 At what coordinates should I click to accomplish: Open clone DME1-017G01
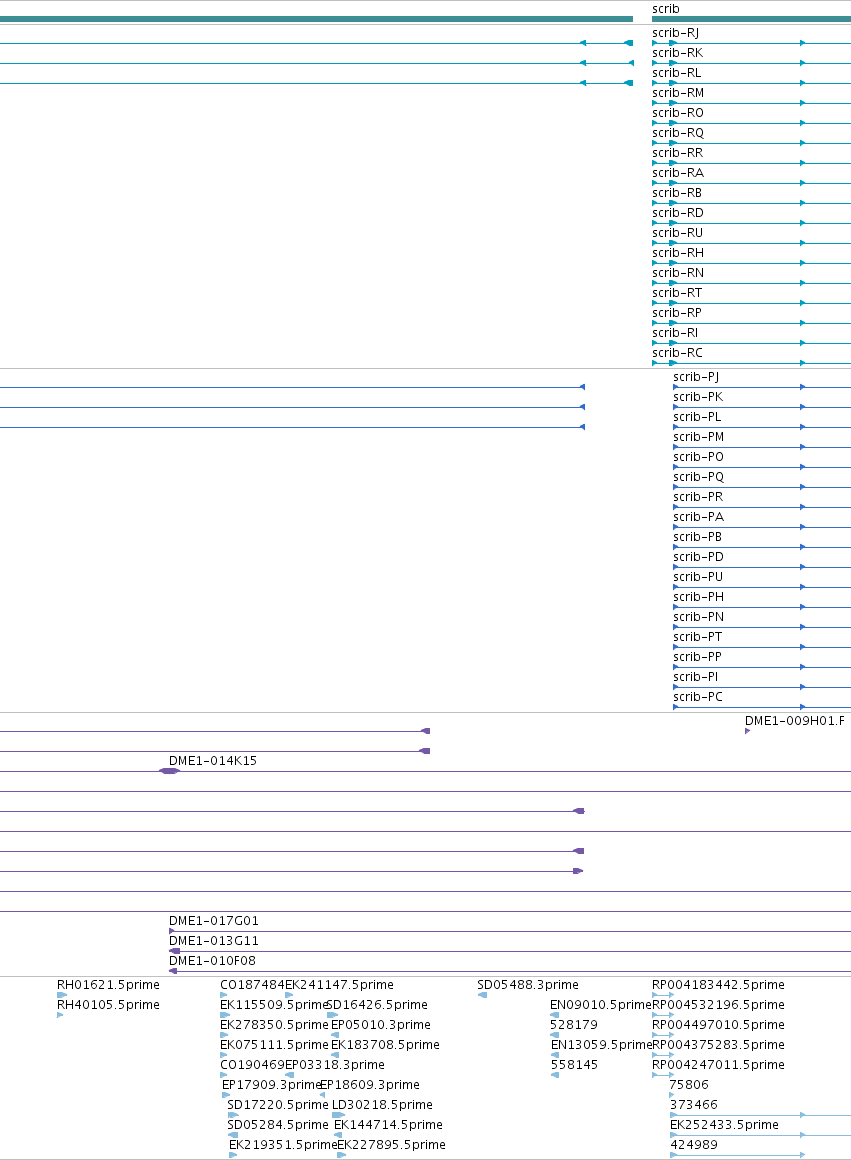pos(214,920)
